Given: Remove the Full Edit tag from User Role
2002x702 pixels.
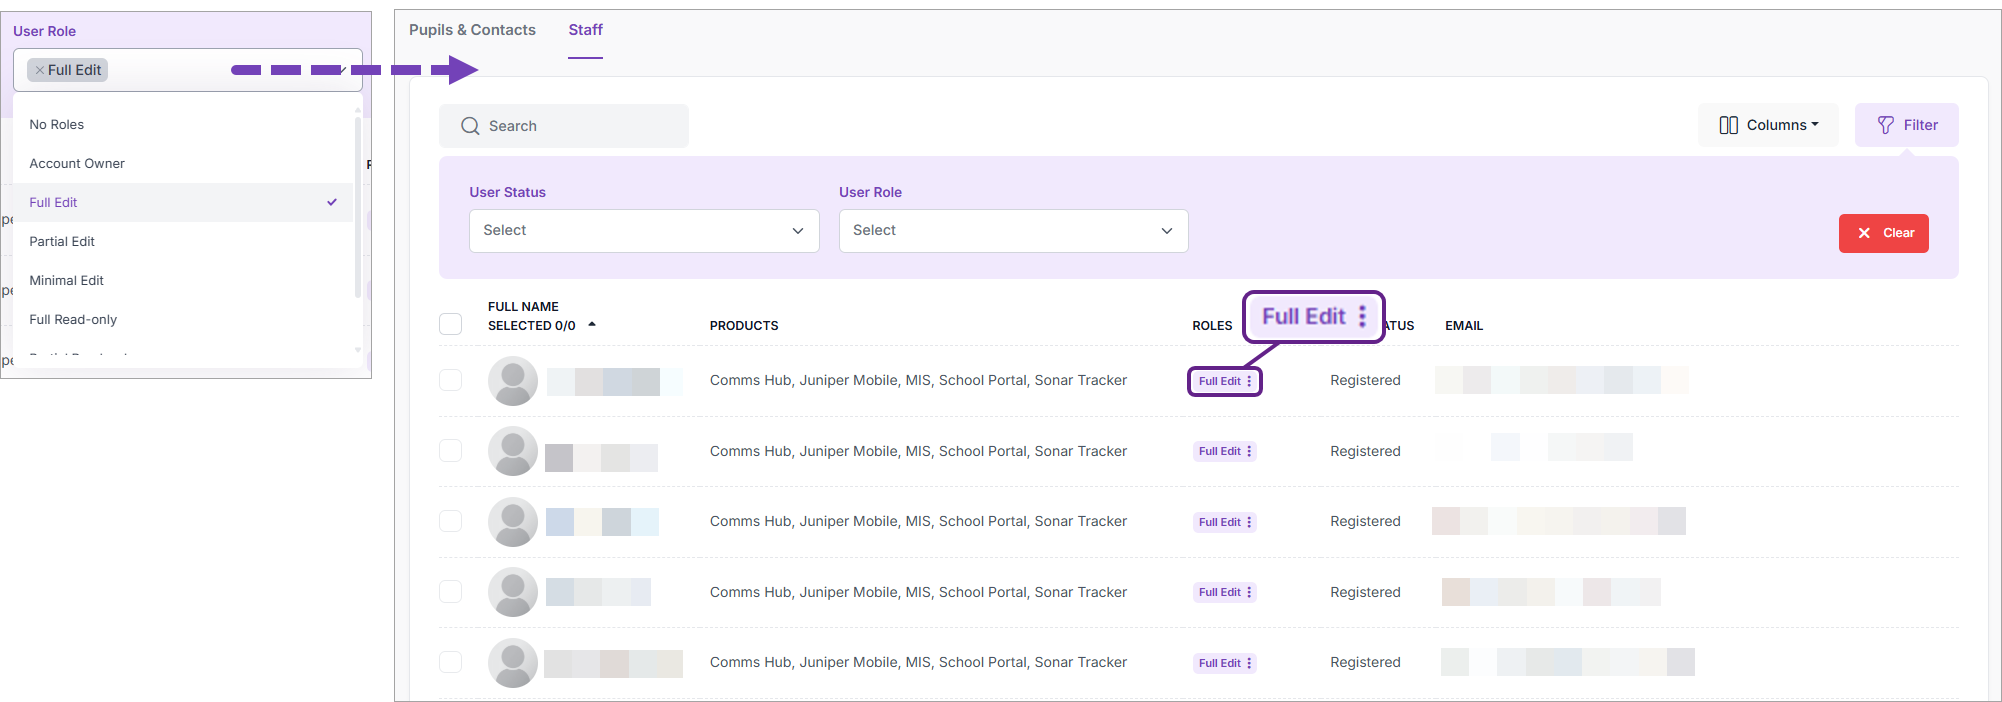Looking at the screenshot, I should coord(39,71).
